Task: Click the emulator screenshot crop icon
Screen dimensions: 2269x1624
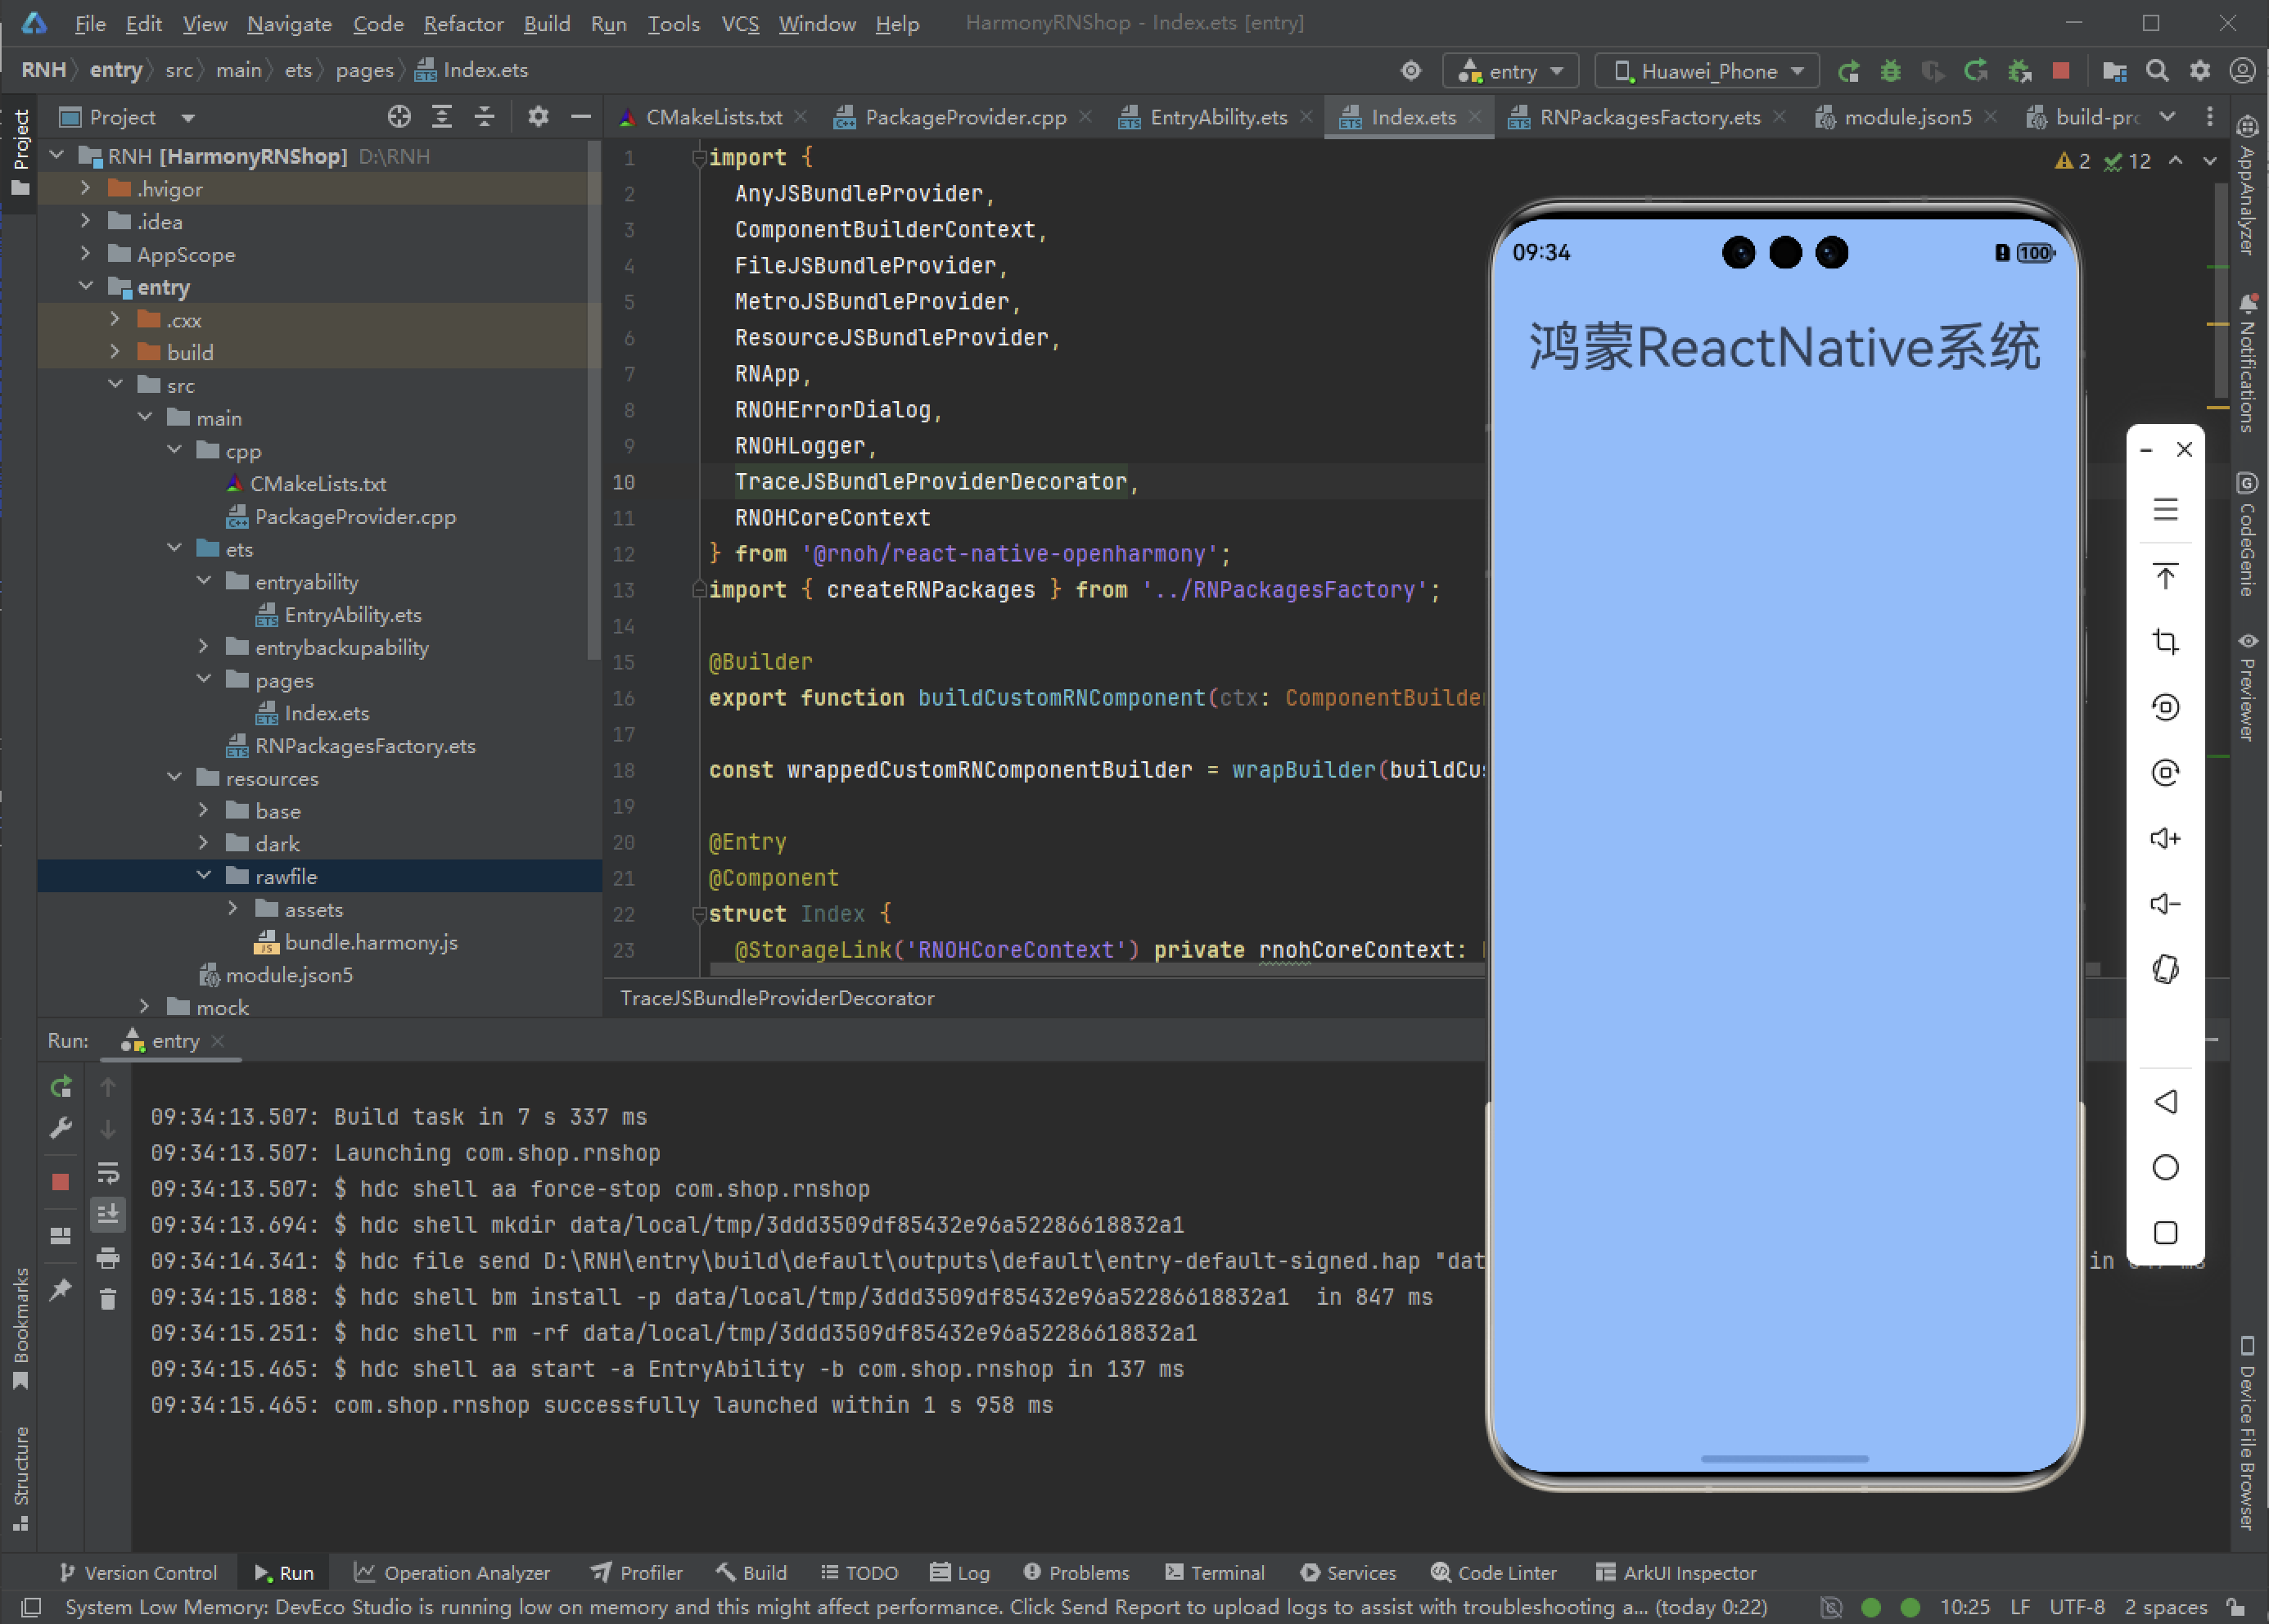Action: (2165, 641)
